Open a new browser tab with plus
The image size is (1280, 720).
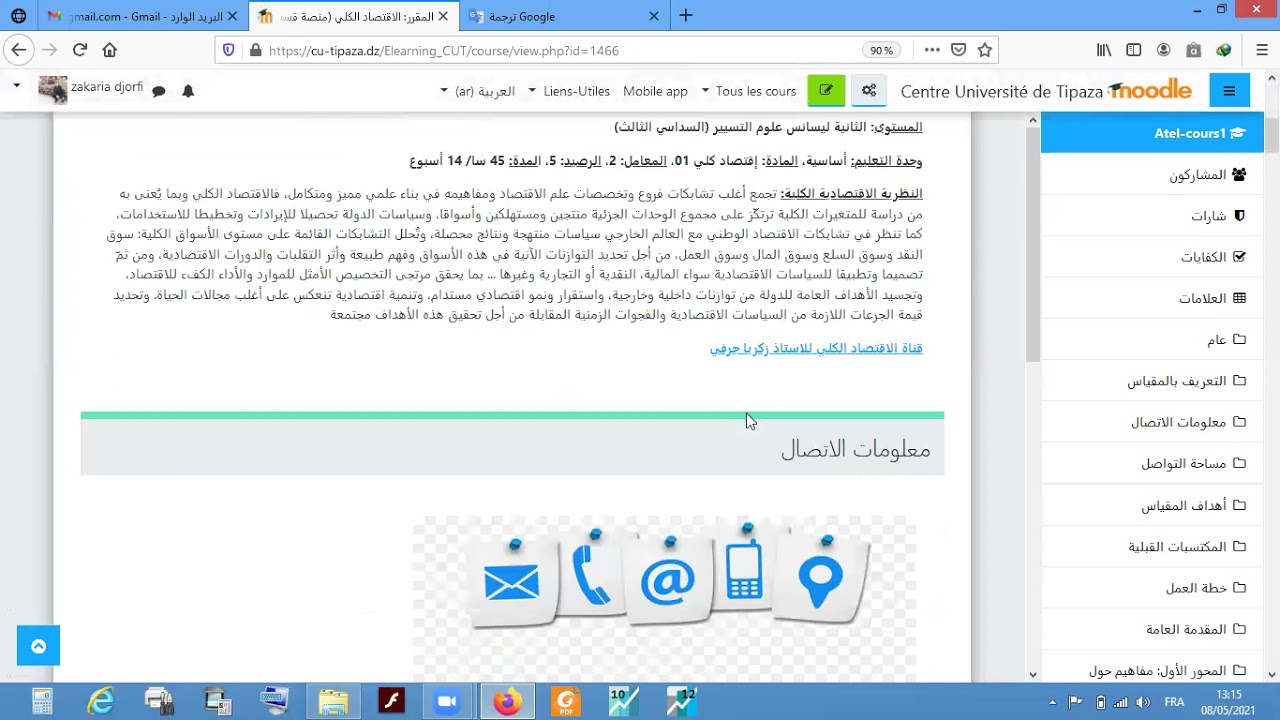[x=686, y=16]
